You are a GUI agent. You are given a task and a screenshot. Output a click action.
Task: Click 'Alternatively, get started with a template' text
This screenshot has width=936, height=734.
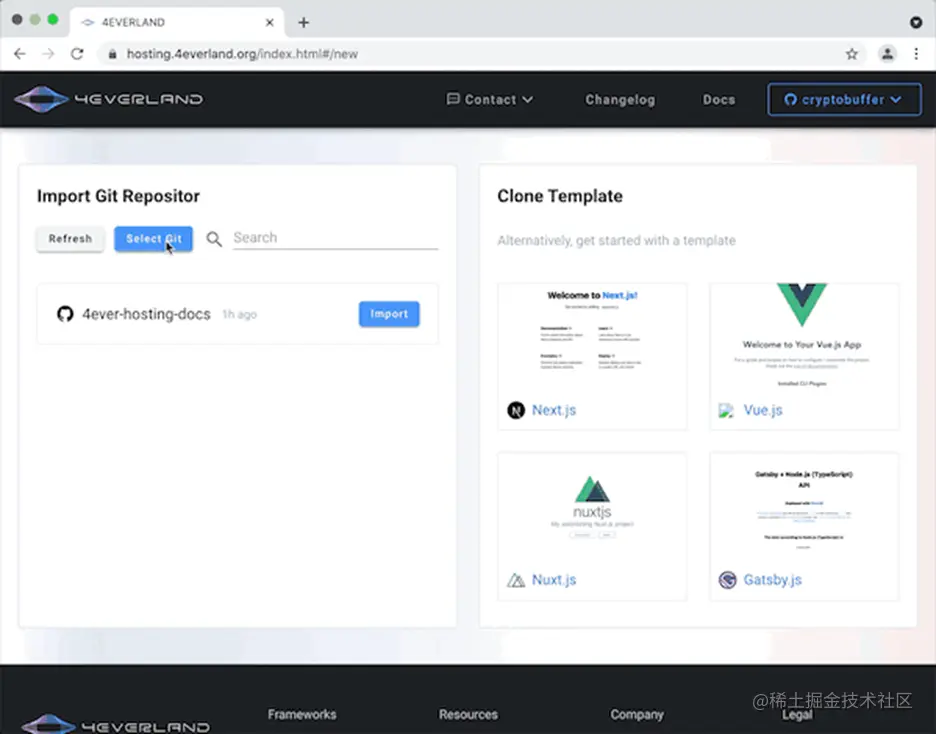(616, 240)
